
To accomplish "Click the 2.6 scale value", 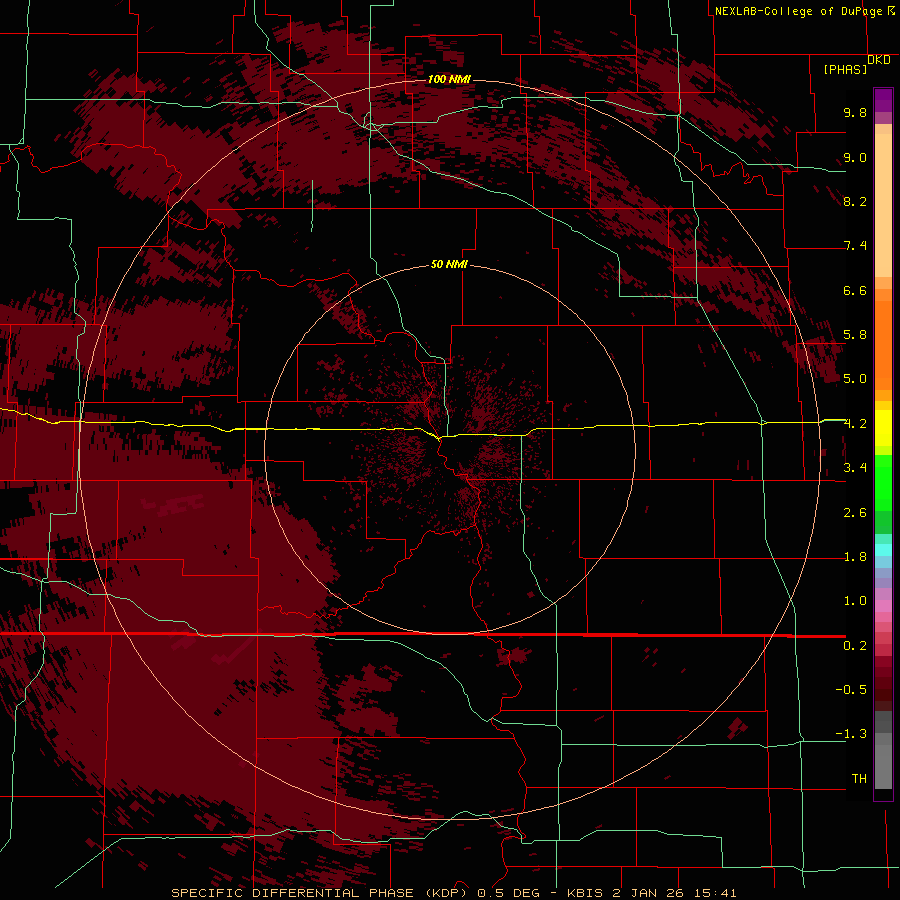I will point(855,513).
